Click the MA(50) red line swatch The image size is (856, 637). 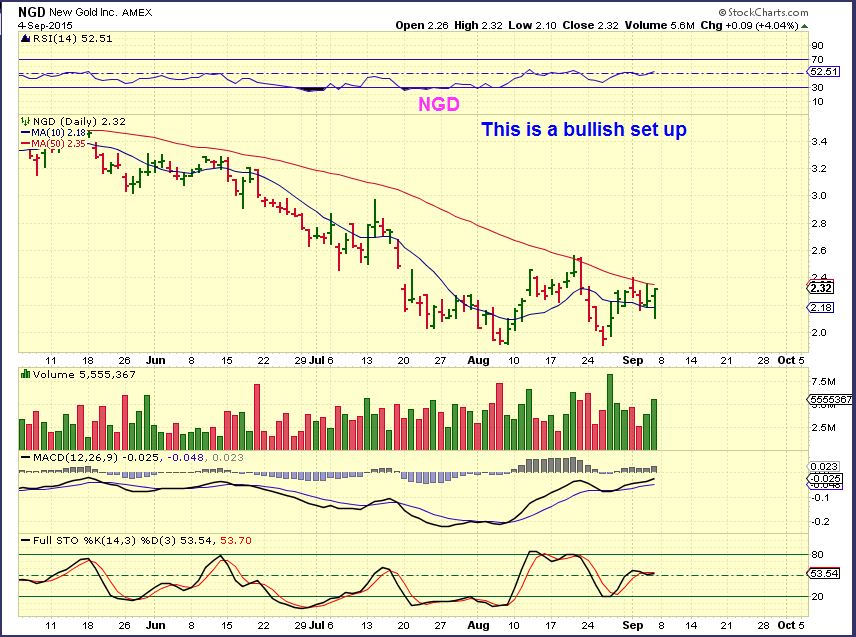click(x=25, y=144)
